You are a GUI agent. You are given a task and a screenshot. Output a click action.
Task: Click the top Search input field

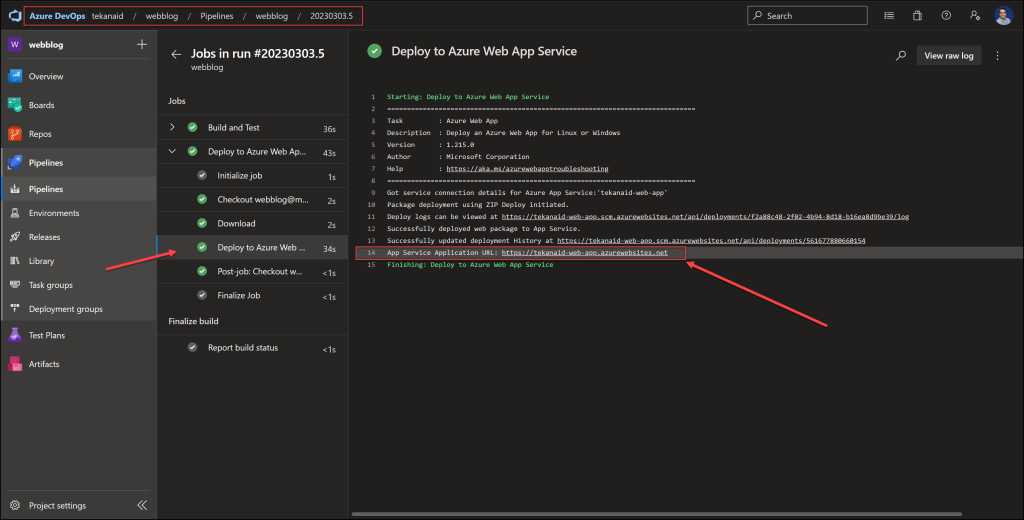click(x=807, y=16)
